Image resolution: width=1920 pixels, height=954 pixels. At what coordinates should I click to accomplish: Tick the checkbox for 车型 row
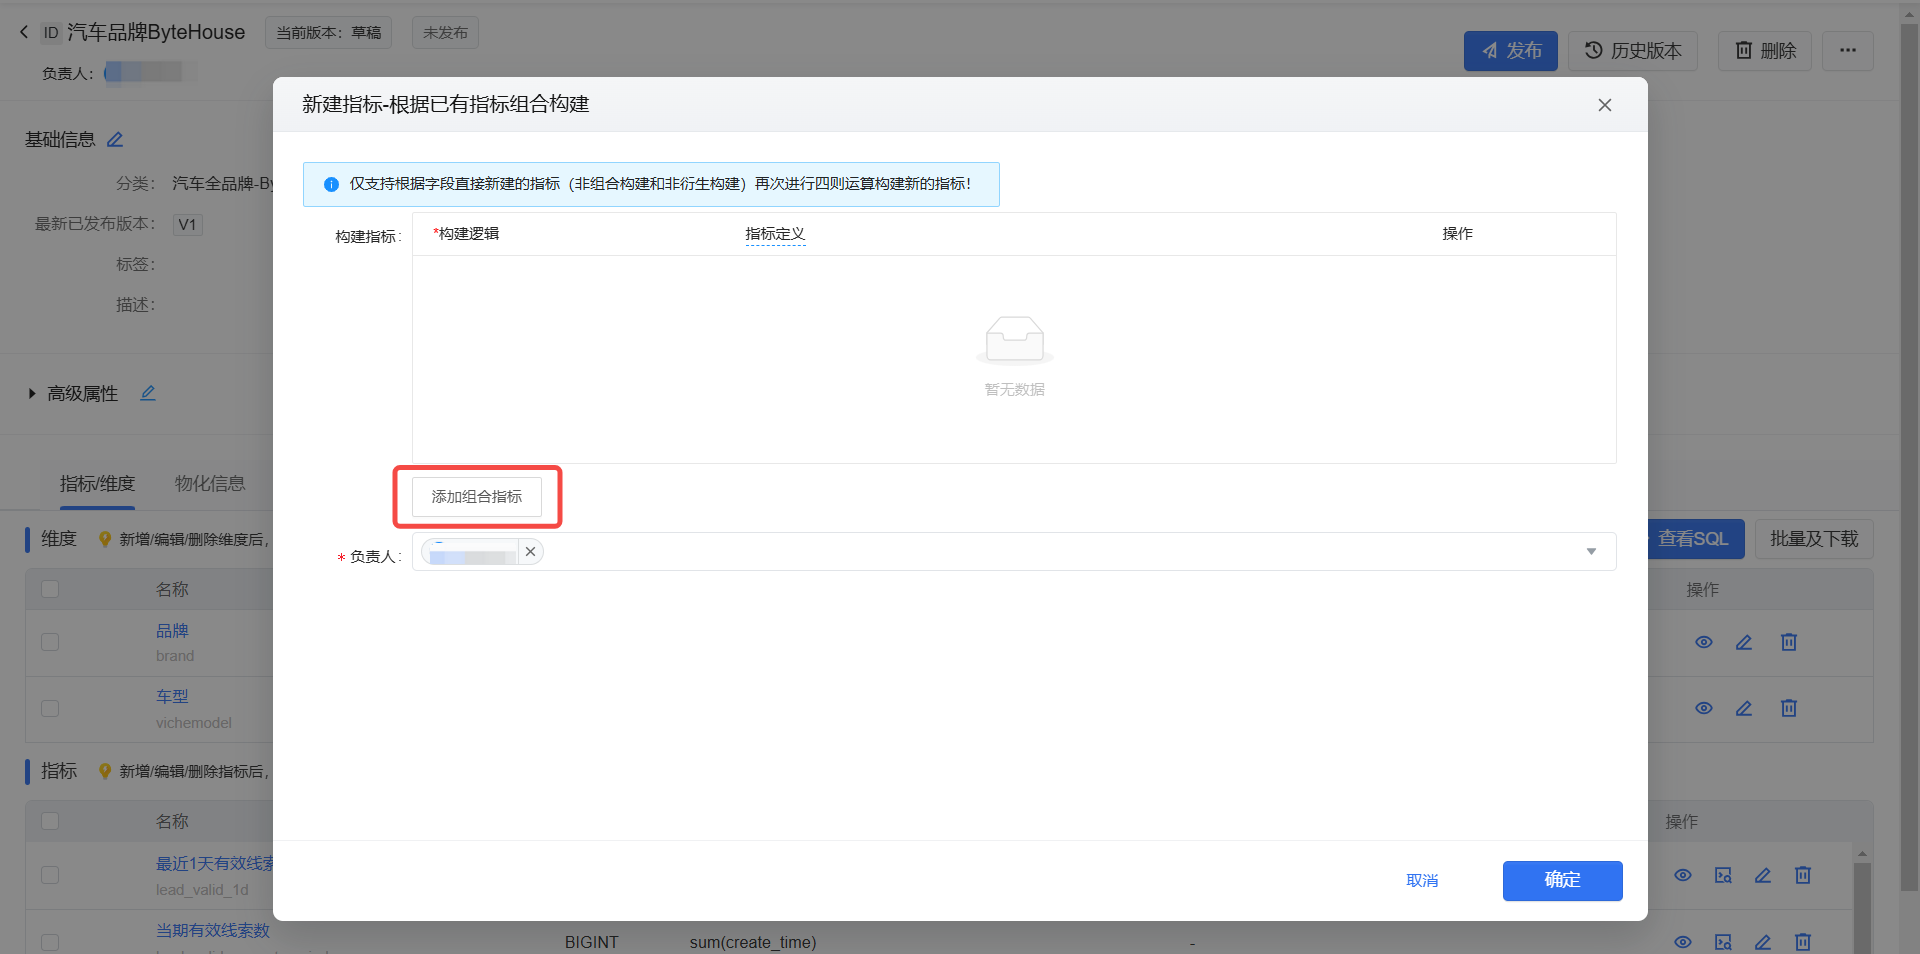click(x=50, y=709)
